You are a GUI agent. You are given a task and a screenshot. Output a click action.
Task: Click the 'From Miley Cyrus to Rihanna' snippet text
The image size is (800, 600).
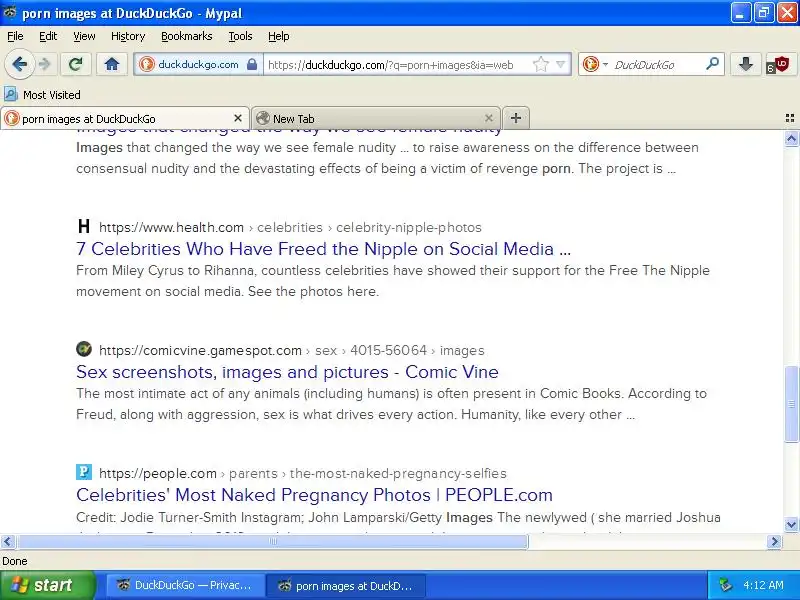click(393, 281)
